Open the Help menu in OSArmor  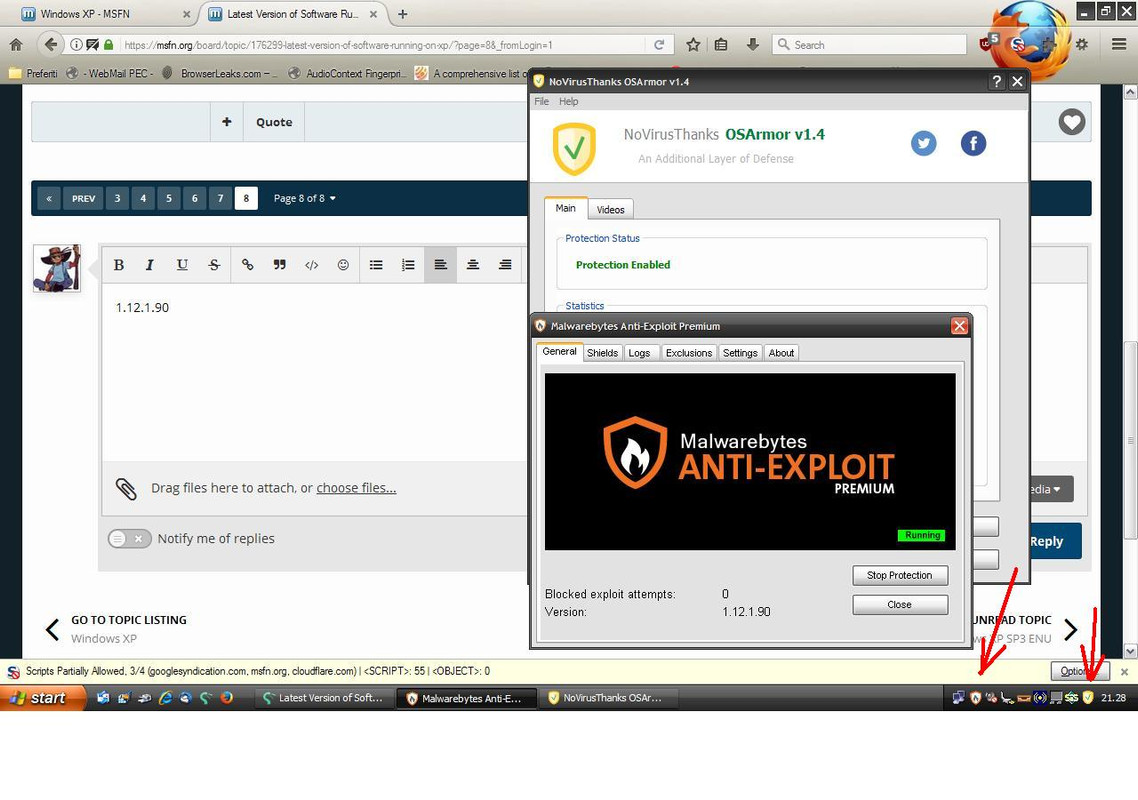[568, 102]
